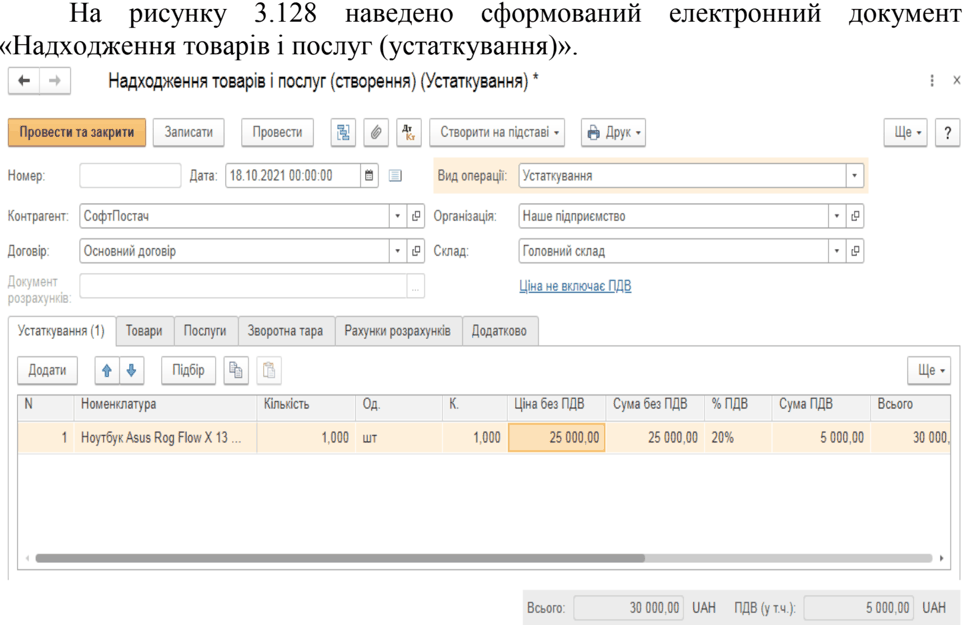Switch to the Устаткування (1) tab
This screenshot has height=625, width=963.
coord(61,331)
